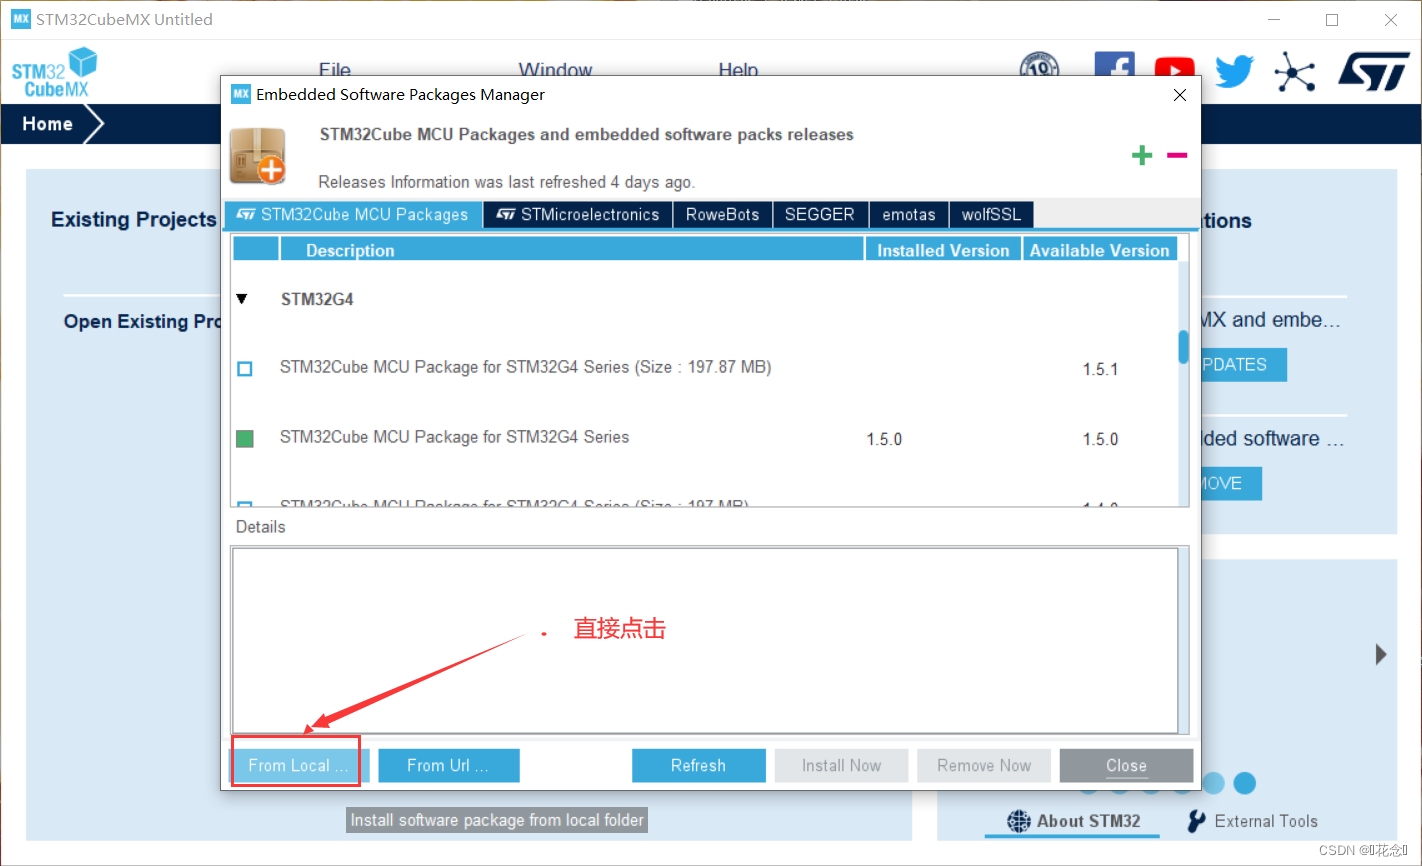Check the STM32G4 1.5.1 package checkbox
The image size is (1422, 866).
(x=245, y=369)
